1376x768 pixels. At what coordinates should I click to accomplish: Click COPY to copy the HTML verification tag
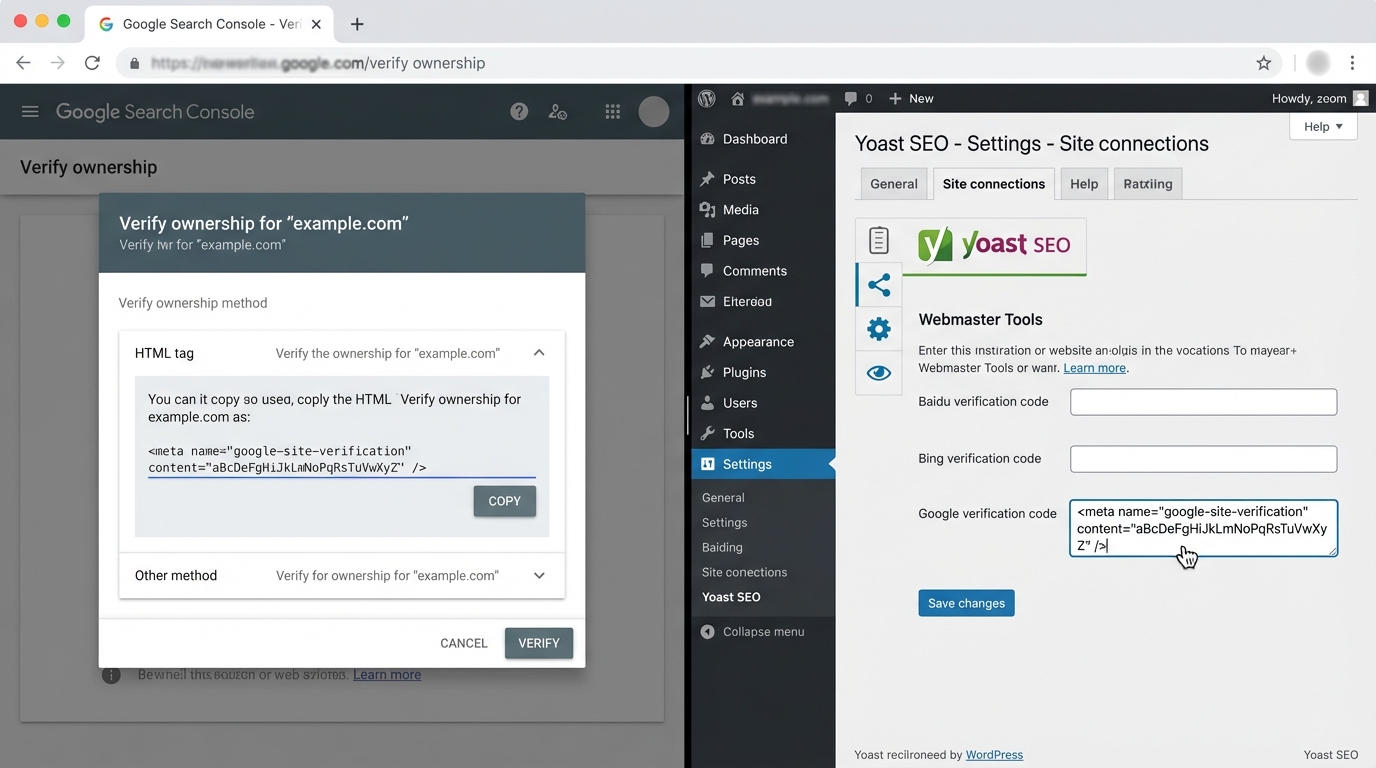504,501
